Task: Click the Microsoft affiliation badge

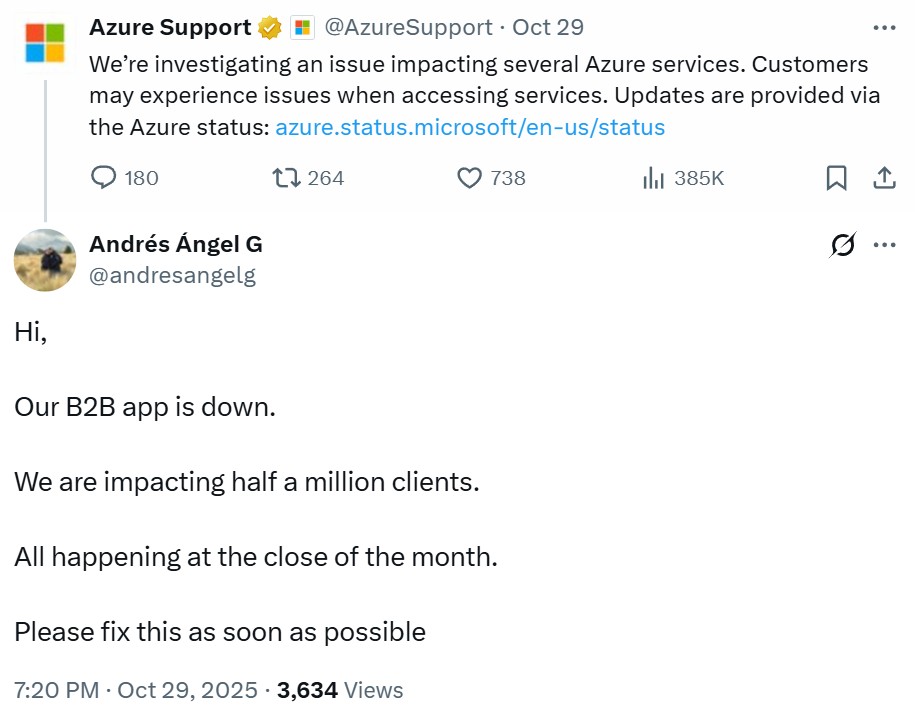Action: coord(302,27)
